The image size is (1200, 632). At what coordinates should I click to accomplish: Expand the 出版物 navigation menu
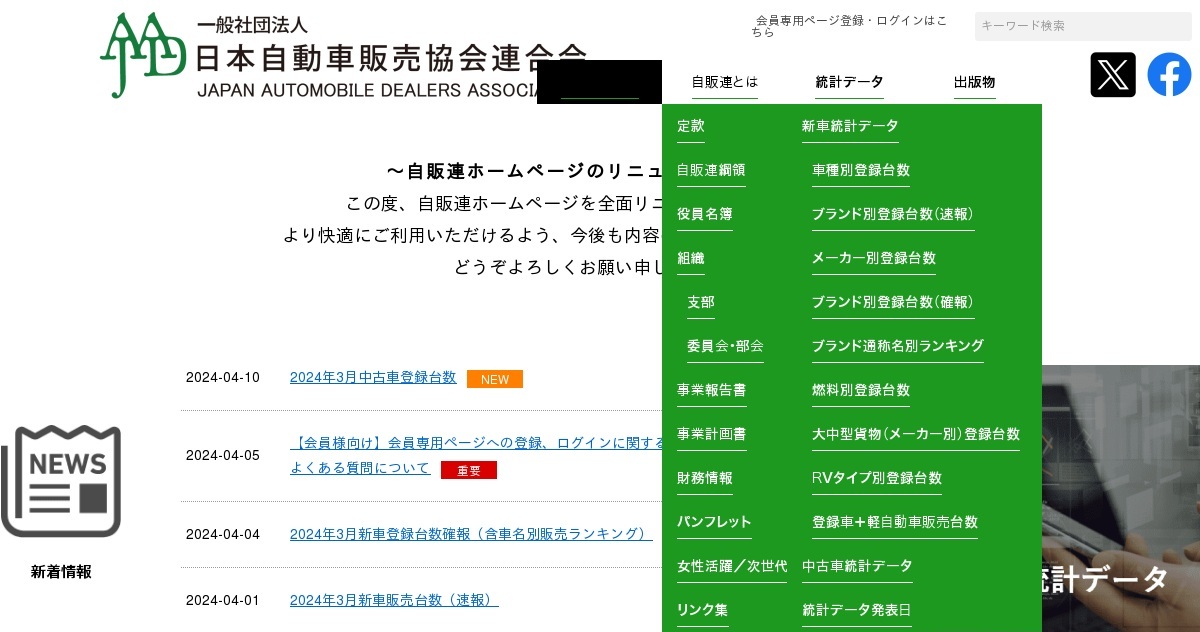tap(974, 82)
